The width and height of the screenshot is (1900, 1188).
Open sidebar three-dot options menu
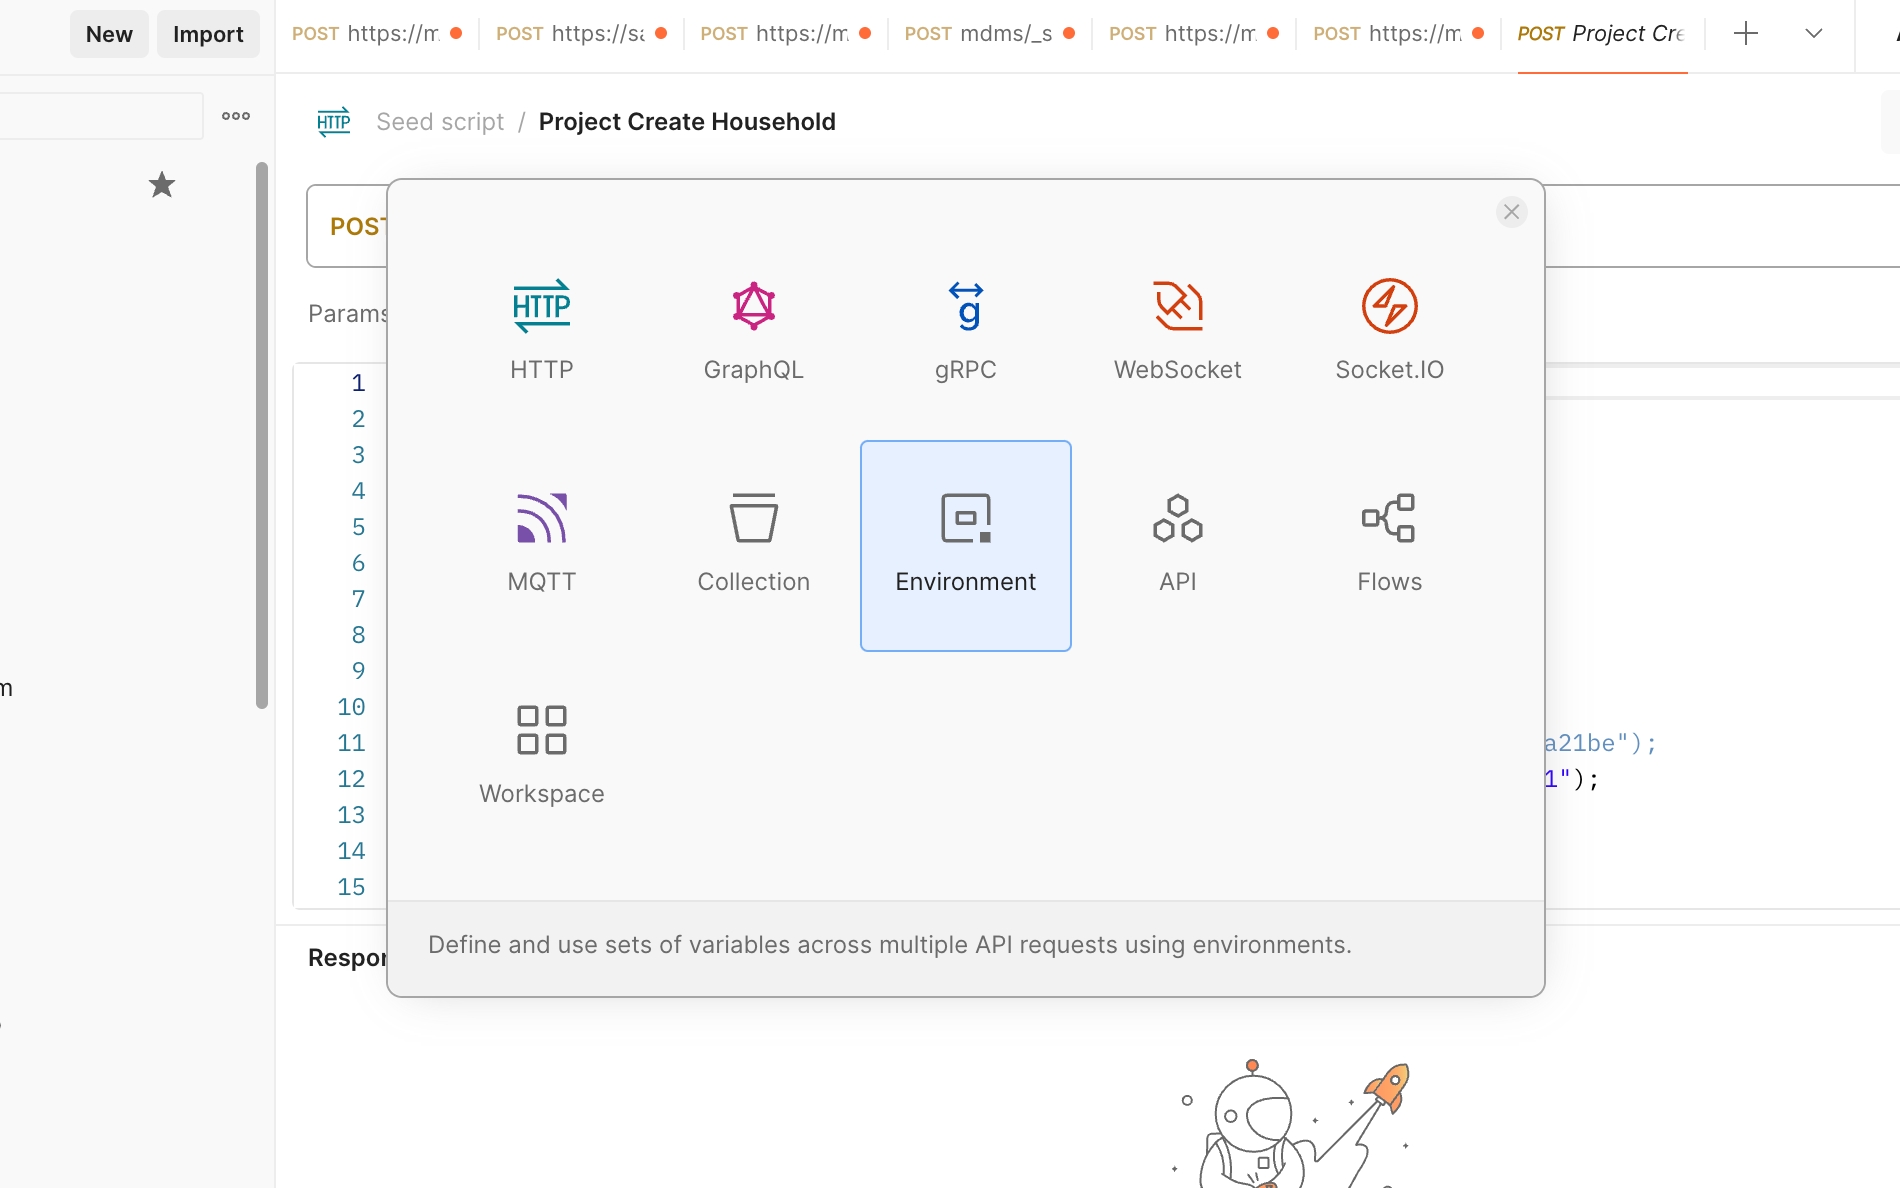(236, 116)
